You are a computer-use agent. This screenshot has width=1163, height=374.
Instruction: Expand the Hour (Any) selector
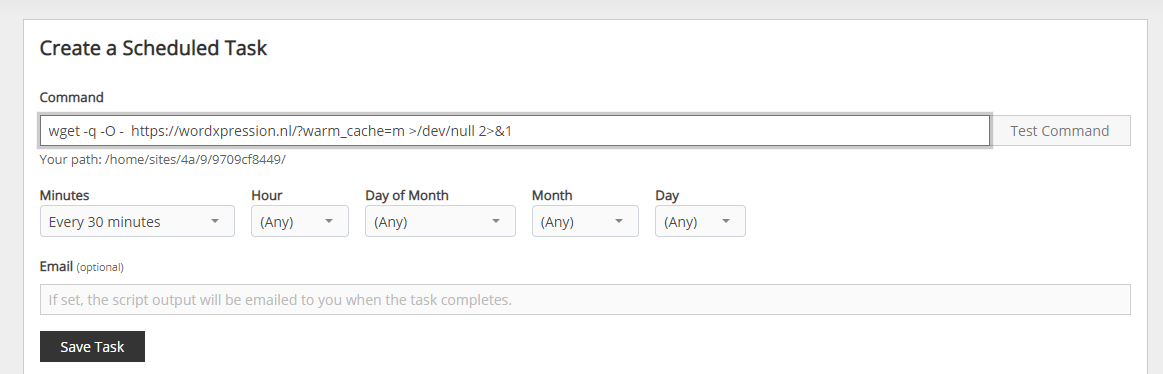coord(300,221)
